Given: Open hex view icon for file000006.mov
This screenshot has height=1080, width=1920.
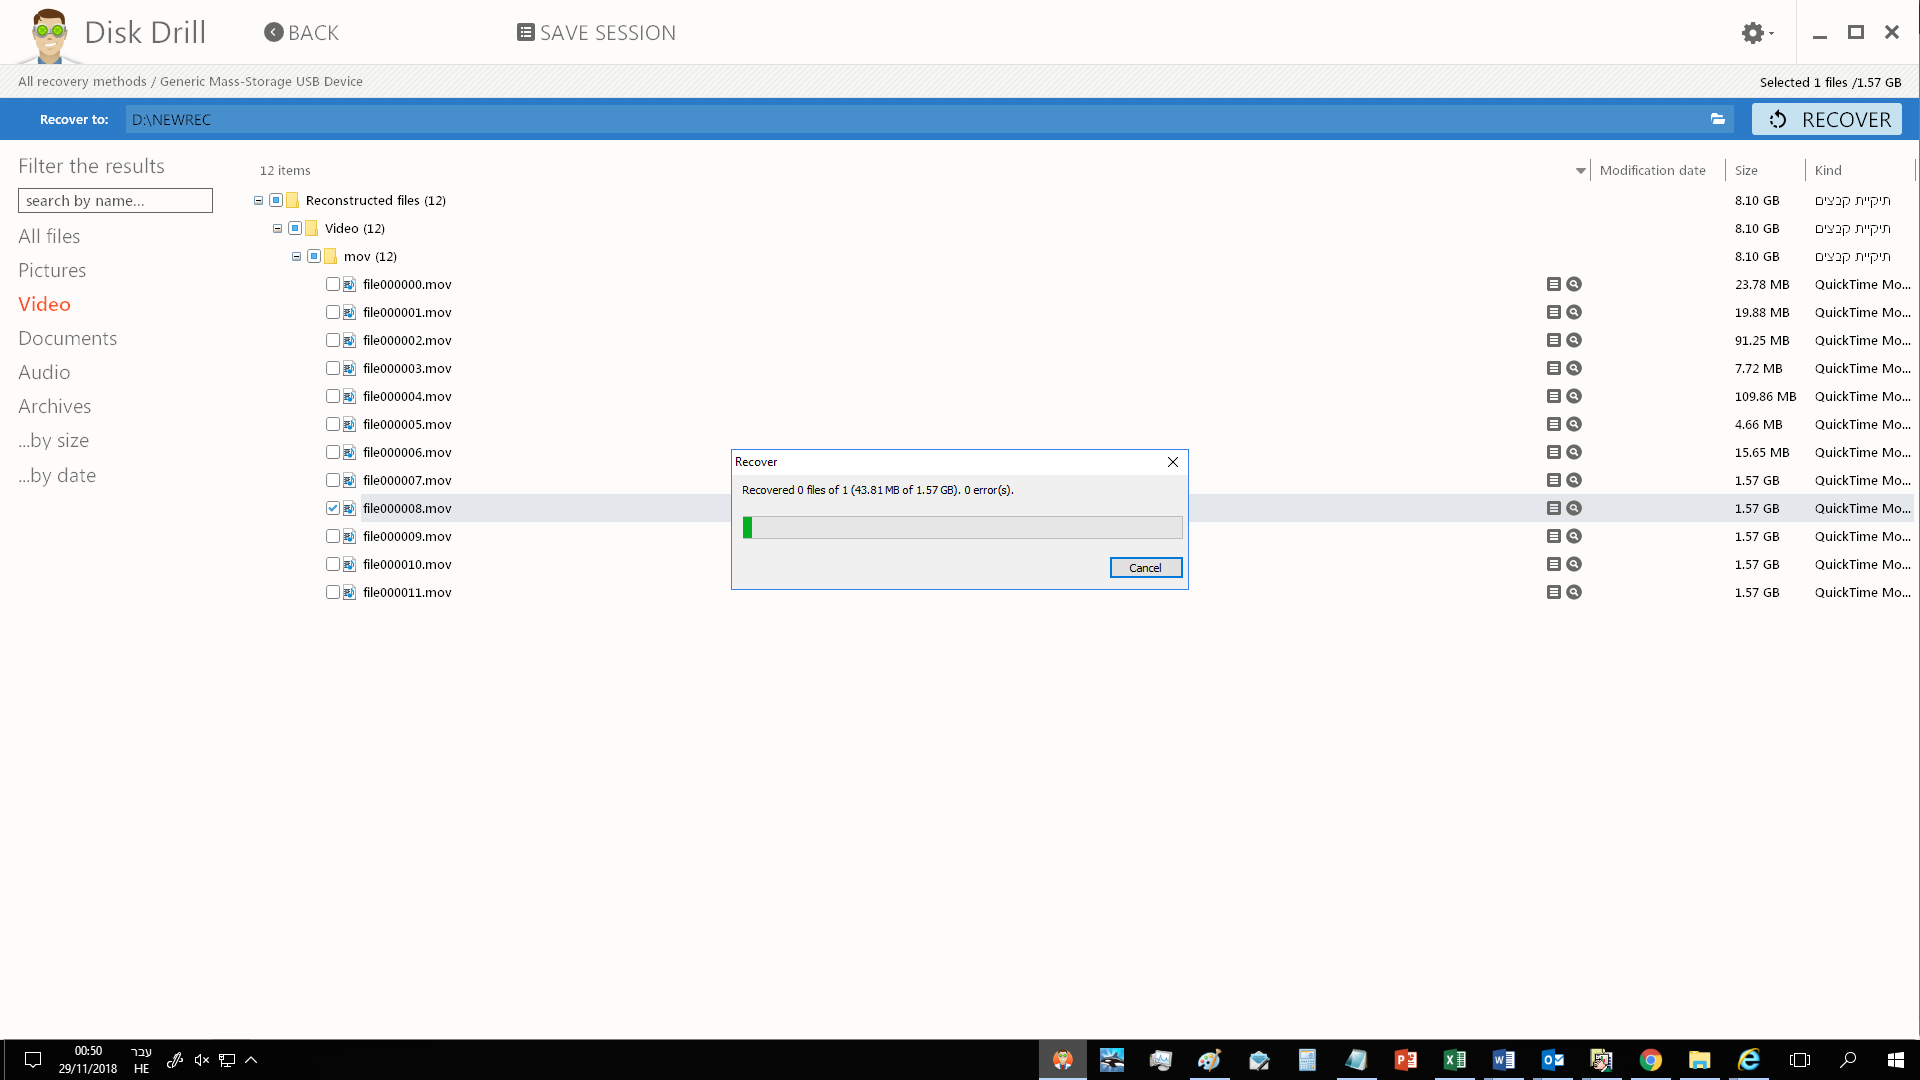Looking at the screenshot, I should pos(1553,452).
